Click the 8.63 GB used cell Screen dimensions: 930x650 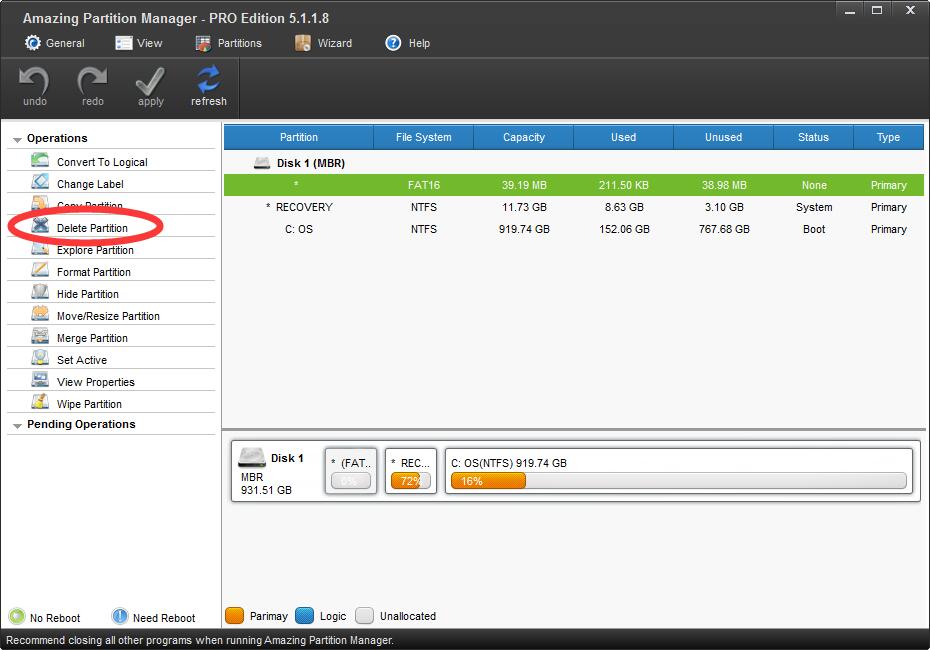(x=624, y=207)
